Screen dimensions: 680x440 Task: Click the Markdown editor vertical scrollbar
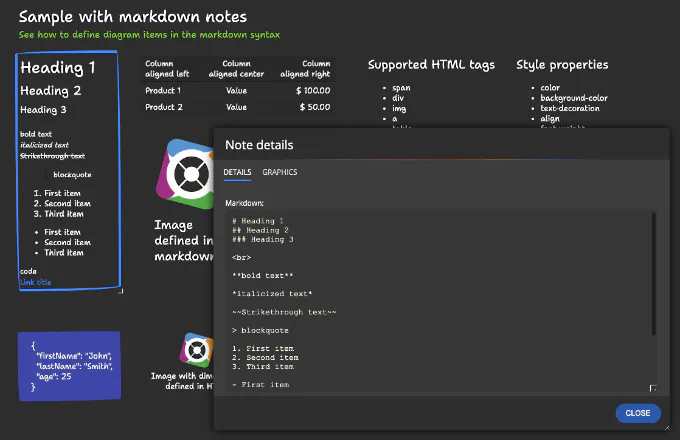click(x=653, y=274)
